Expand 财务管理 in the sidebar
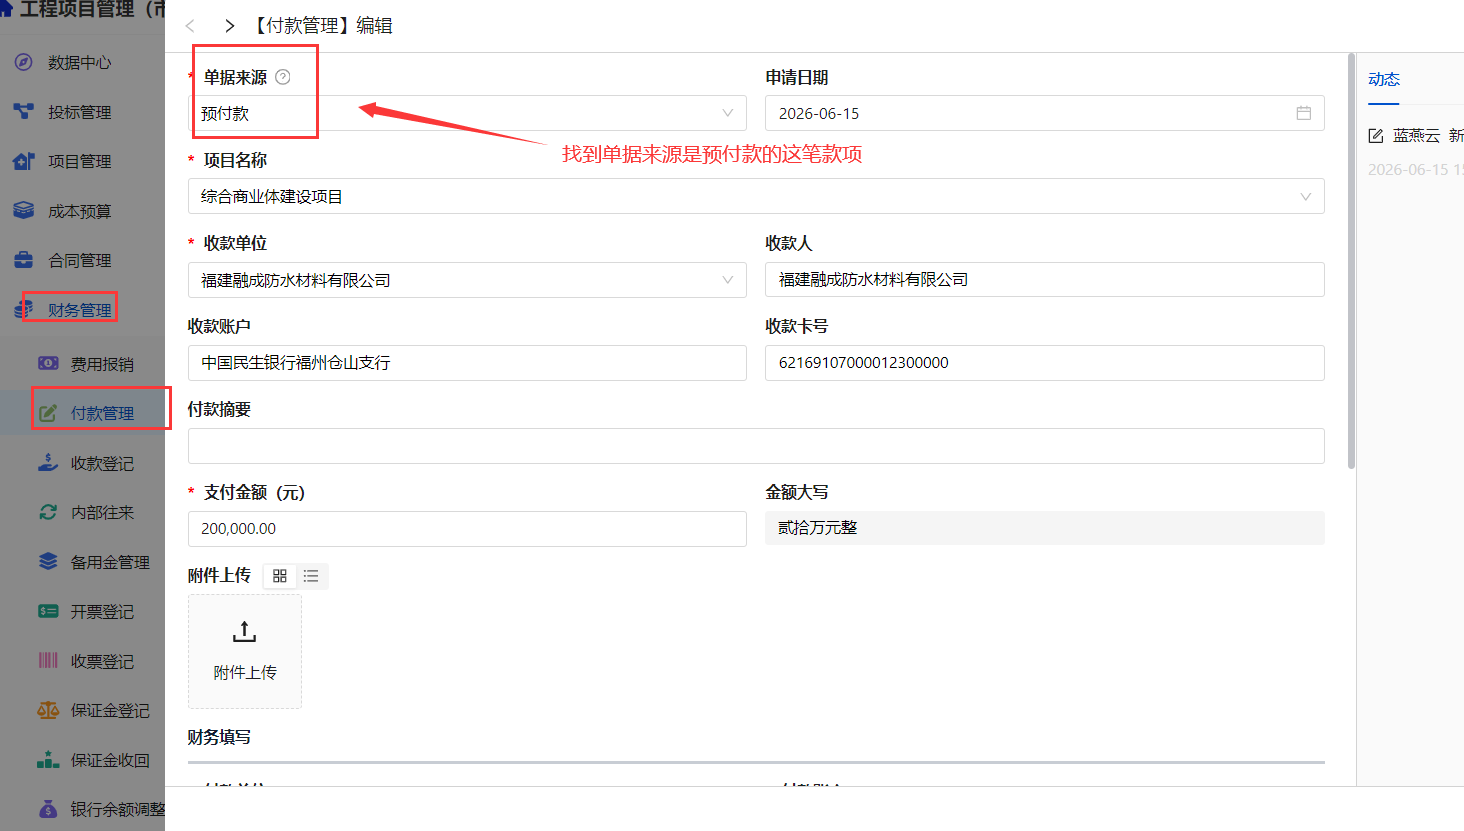Image resolution: width=1464 pixels, height=831 pixels. click(x=80, y=310)
